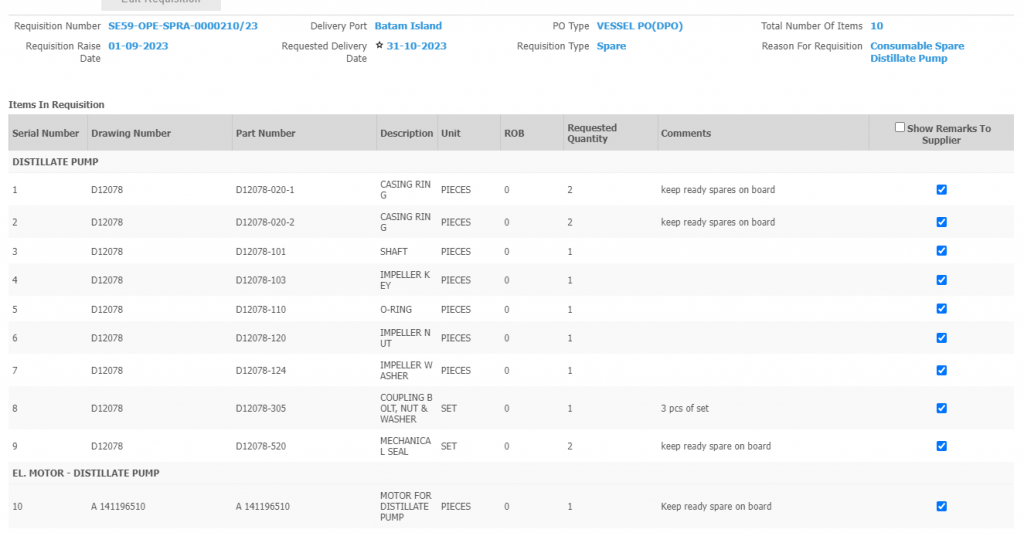Toggle the checkbox for Coupling Bolt, Nut & Washer

pos(941,408)
